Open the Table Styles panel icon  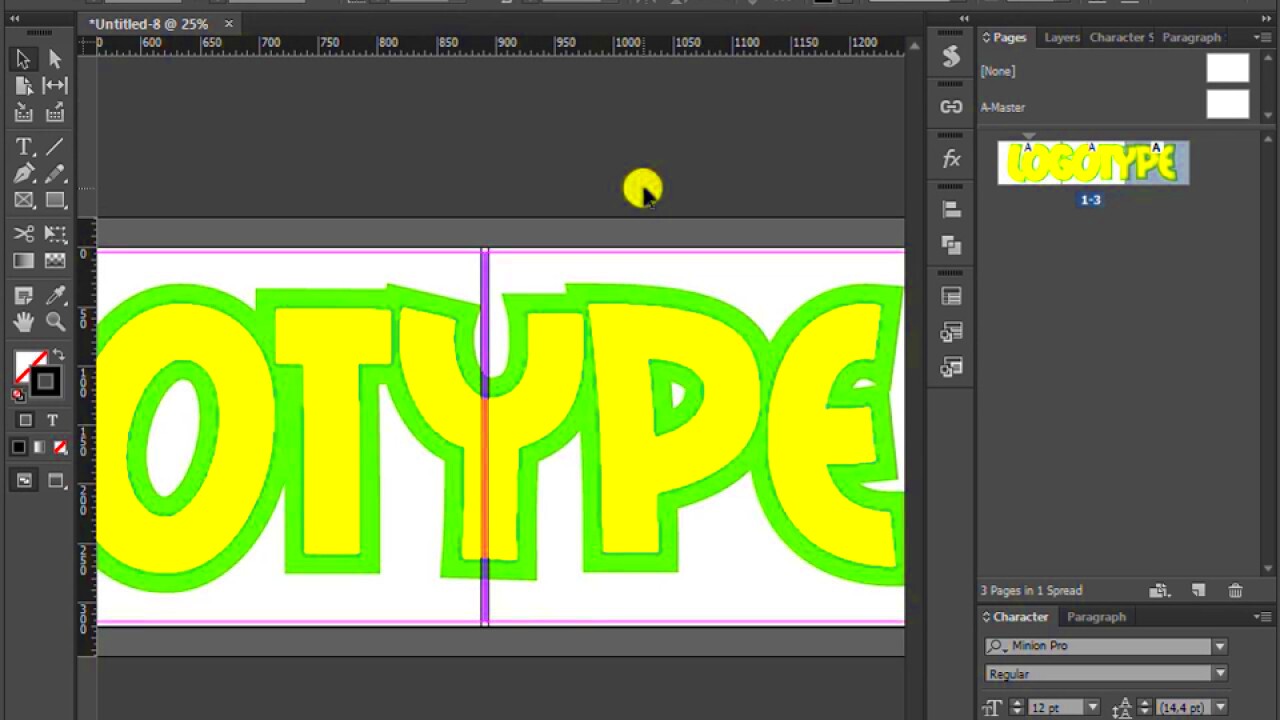951,332
